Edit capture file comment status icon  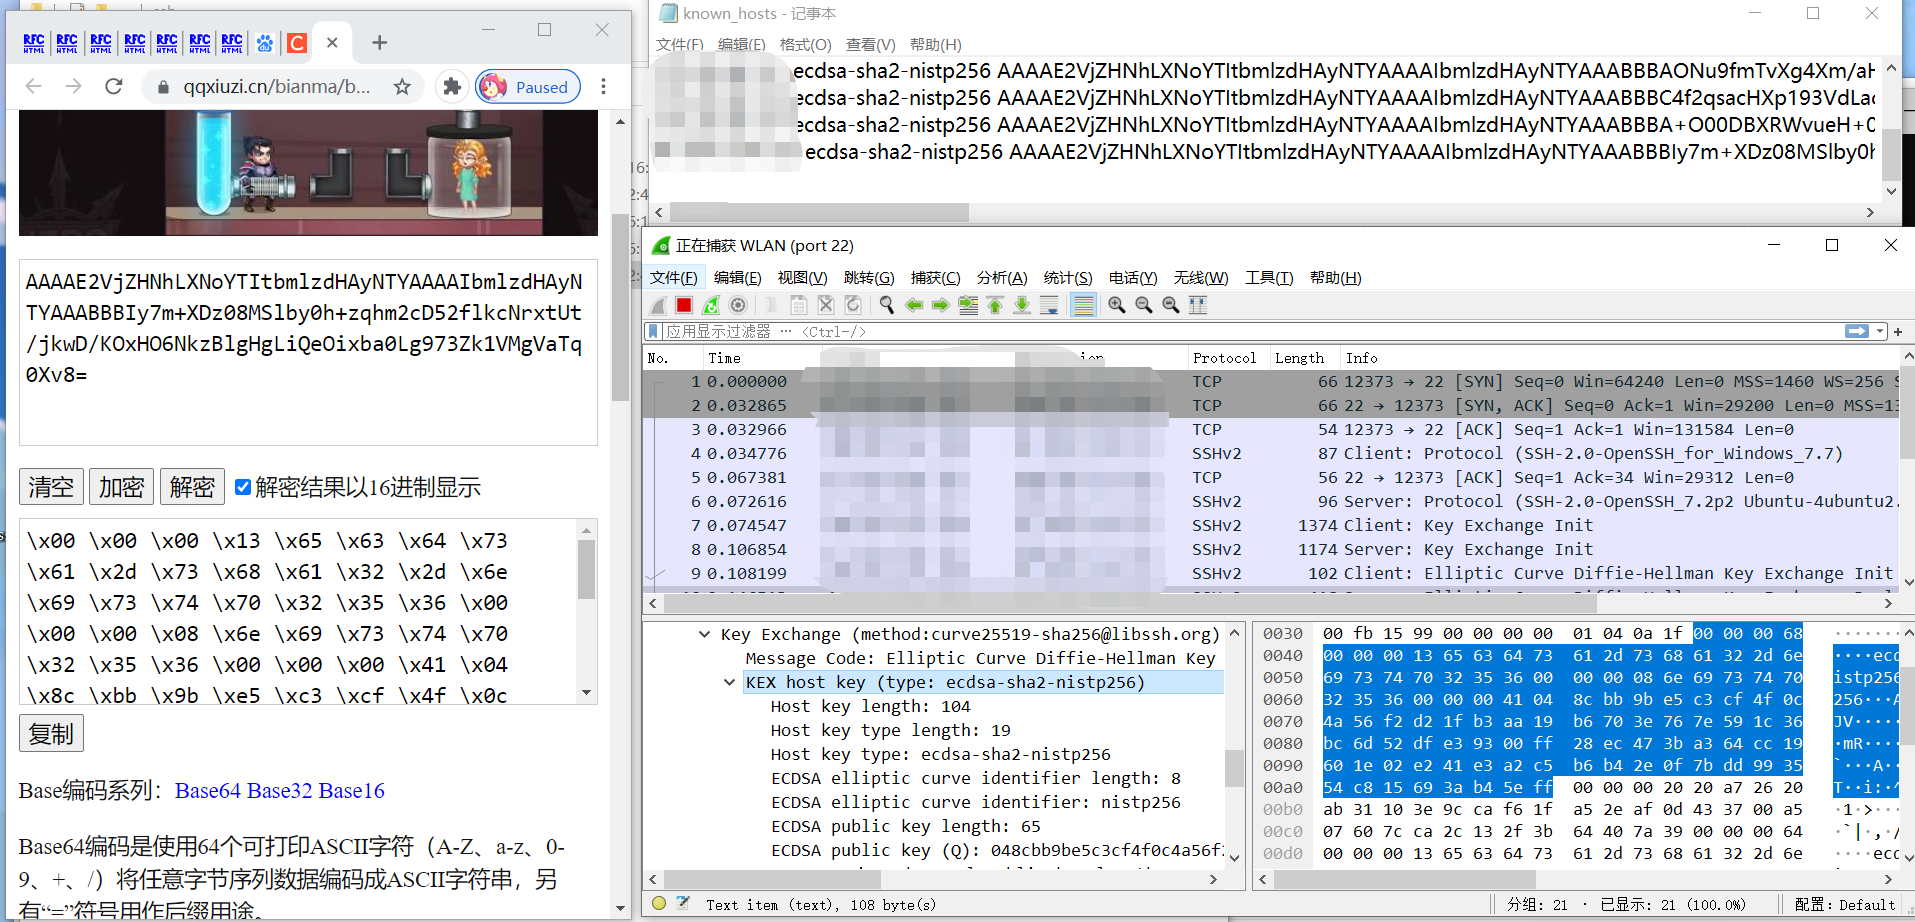[x=683, y=903]
